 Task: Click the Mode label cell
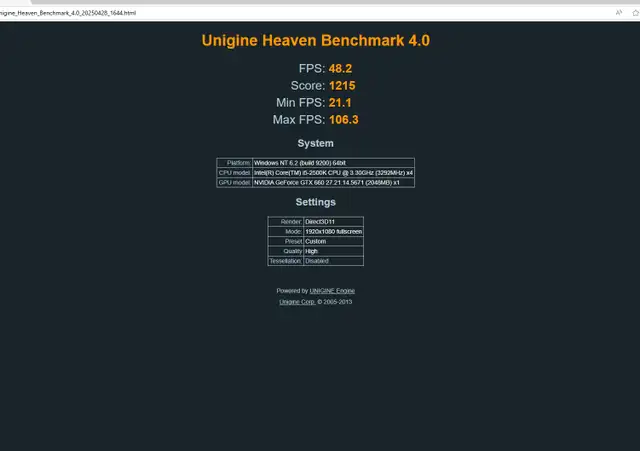[286, 231]
